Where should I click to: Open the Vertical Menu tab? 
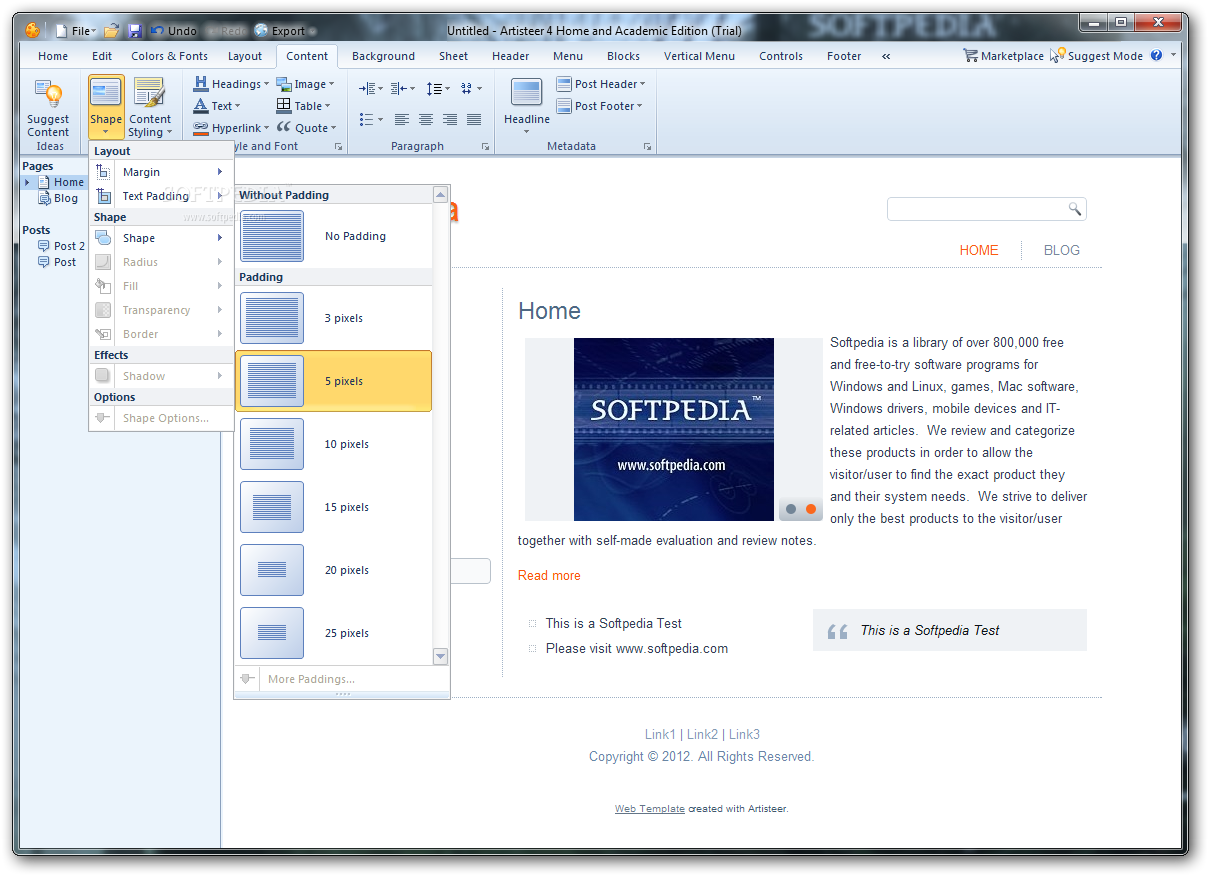[699, 56]
